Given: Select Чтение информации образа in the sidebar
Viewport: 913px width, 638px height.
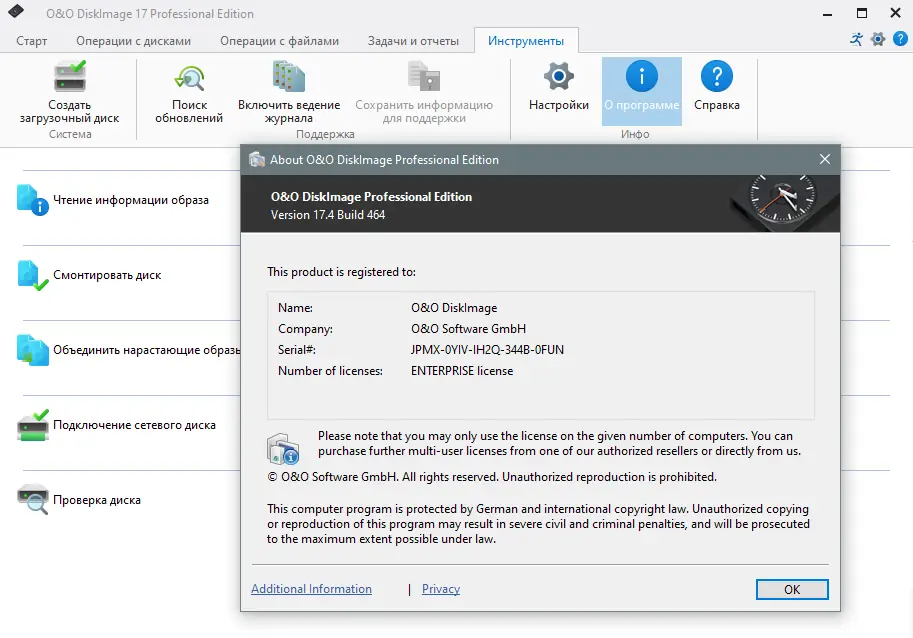Looking at the screenshot, I should click(x=130, y=200).
